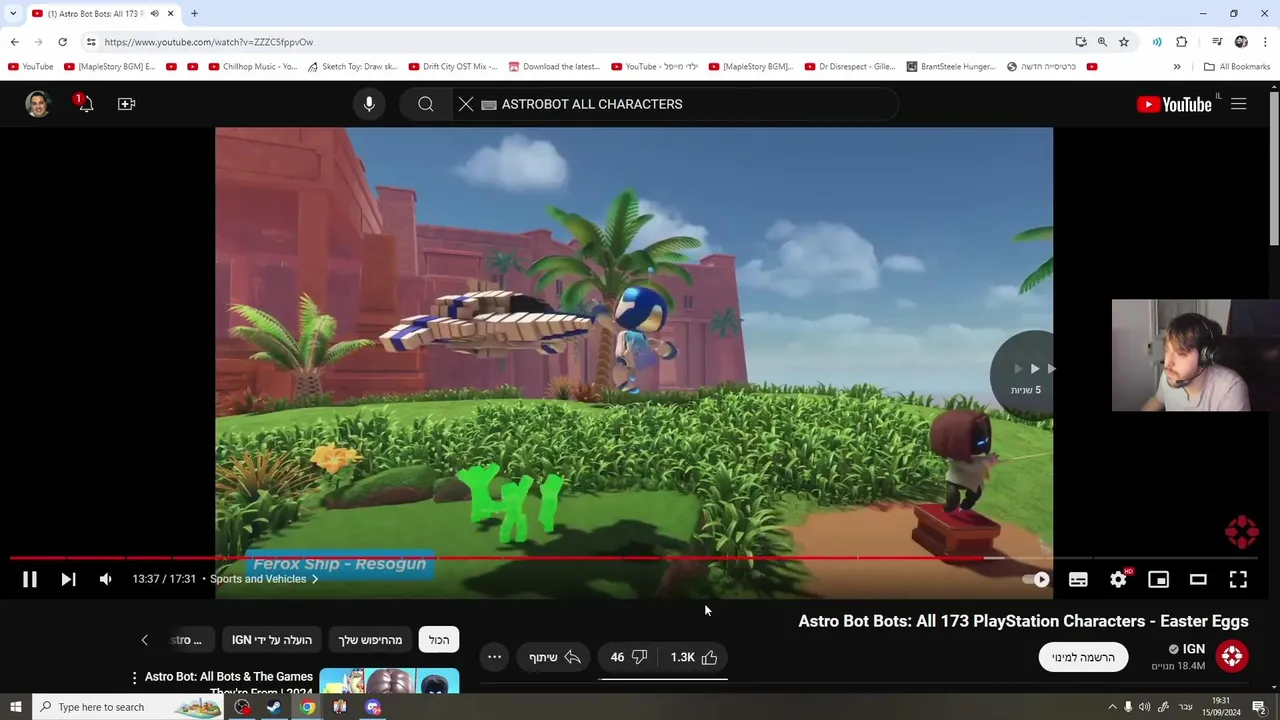Pause the video playback

pos(30,579)
